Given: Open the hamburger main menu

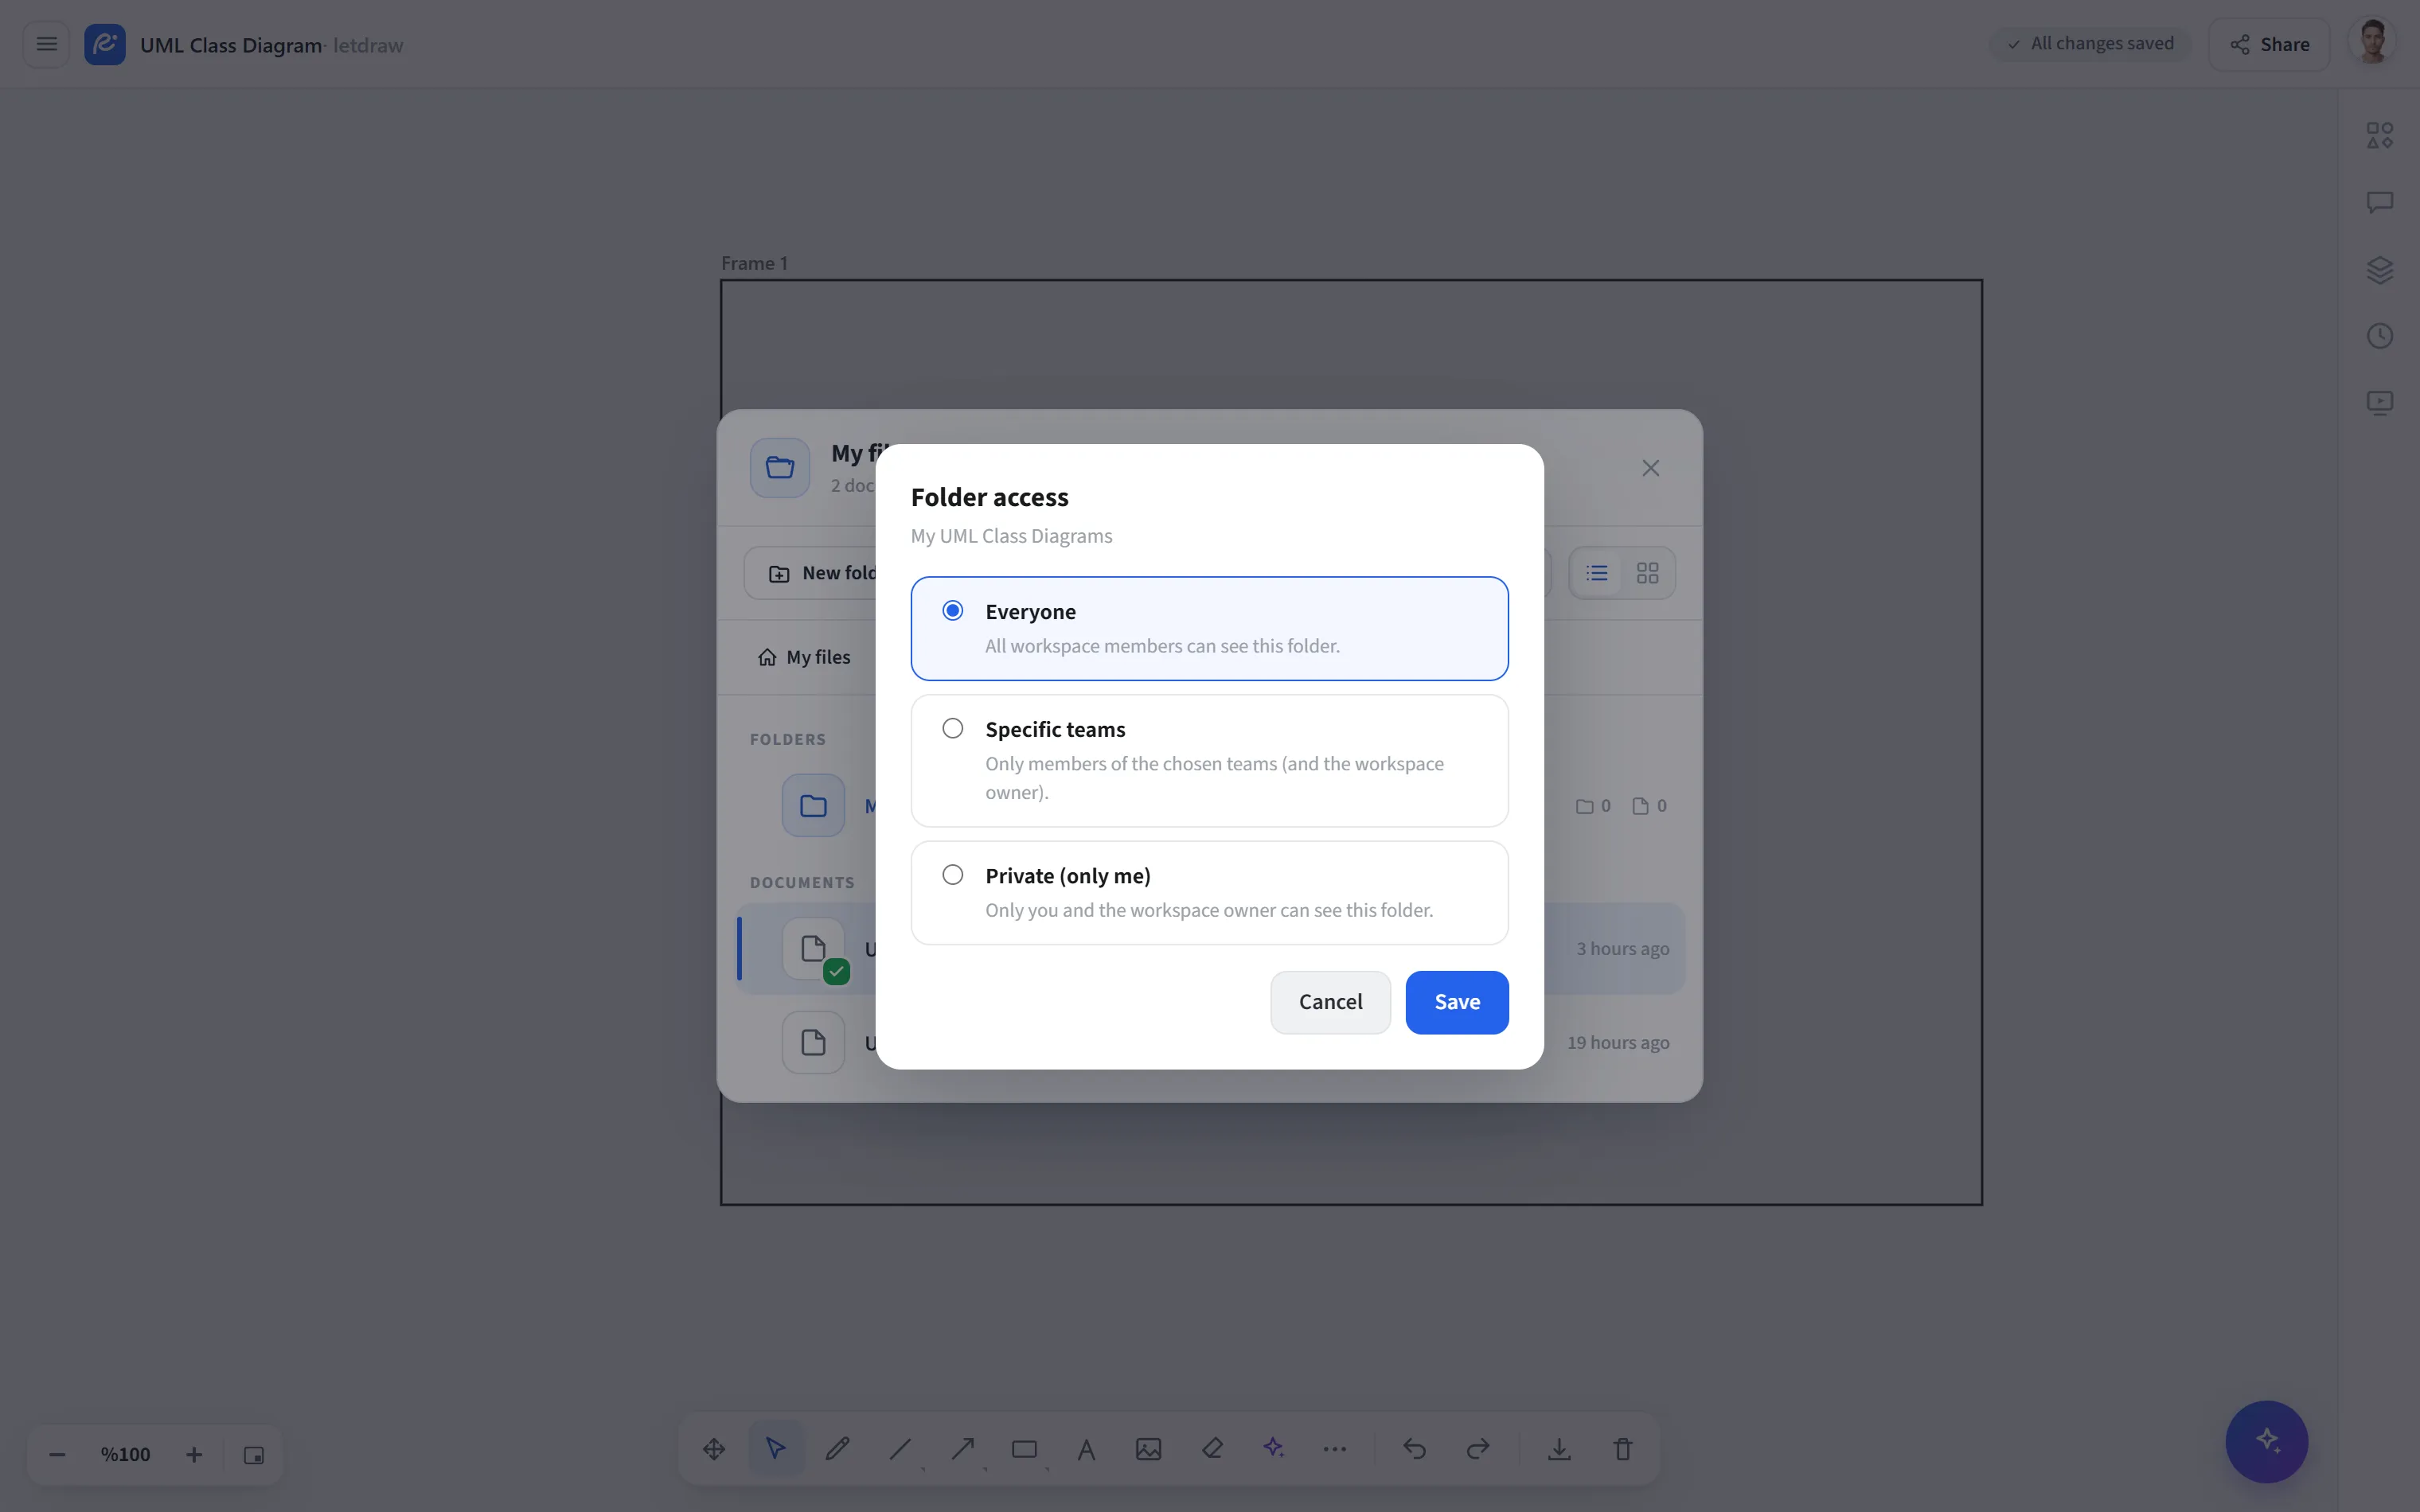Looking at the screenshot, I should coord(46,44).
